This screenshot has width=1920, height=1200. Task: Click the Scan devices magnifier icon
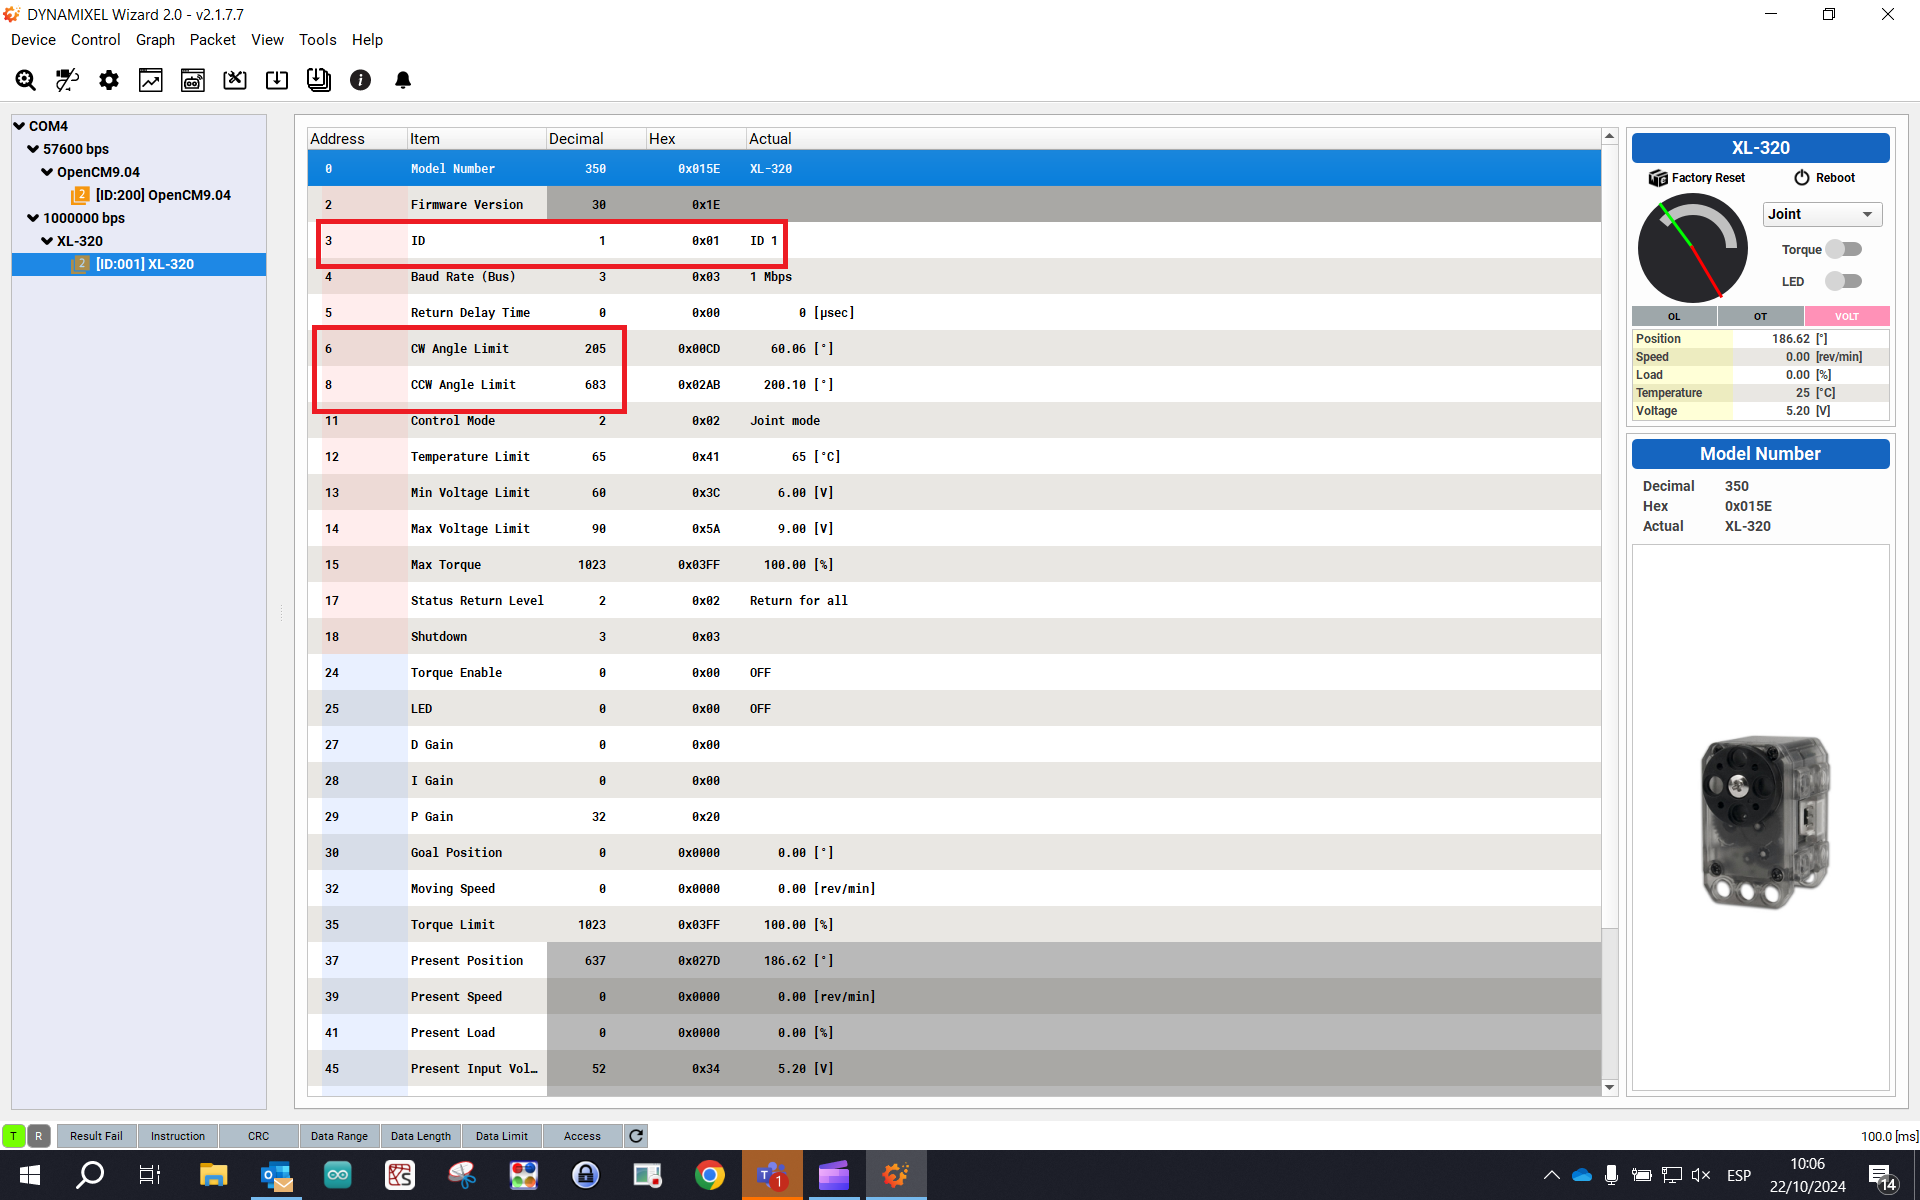tap(26, 80)
